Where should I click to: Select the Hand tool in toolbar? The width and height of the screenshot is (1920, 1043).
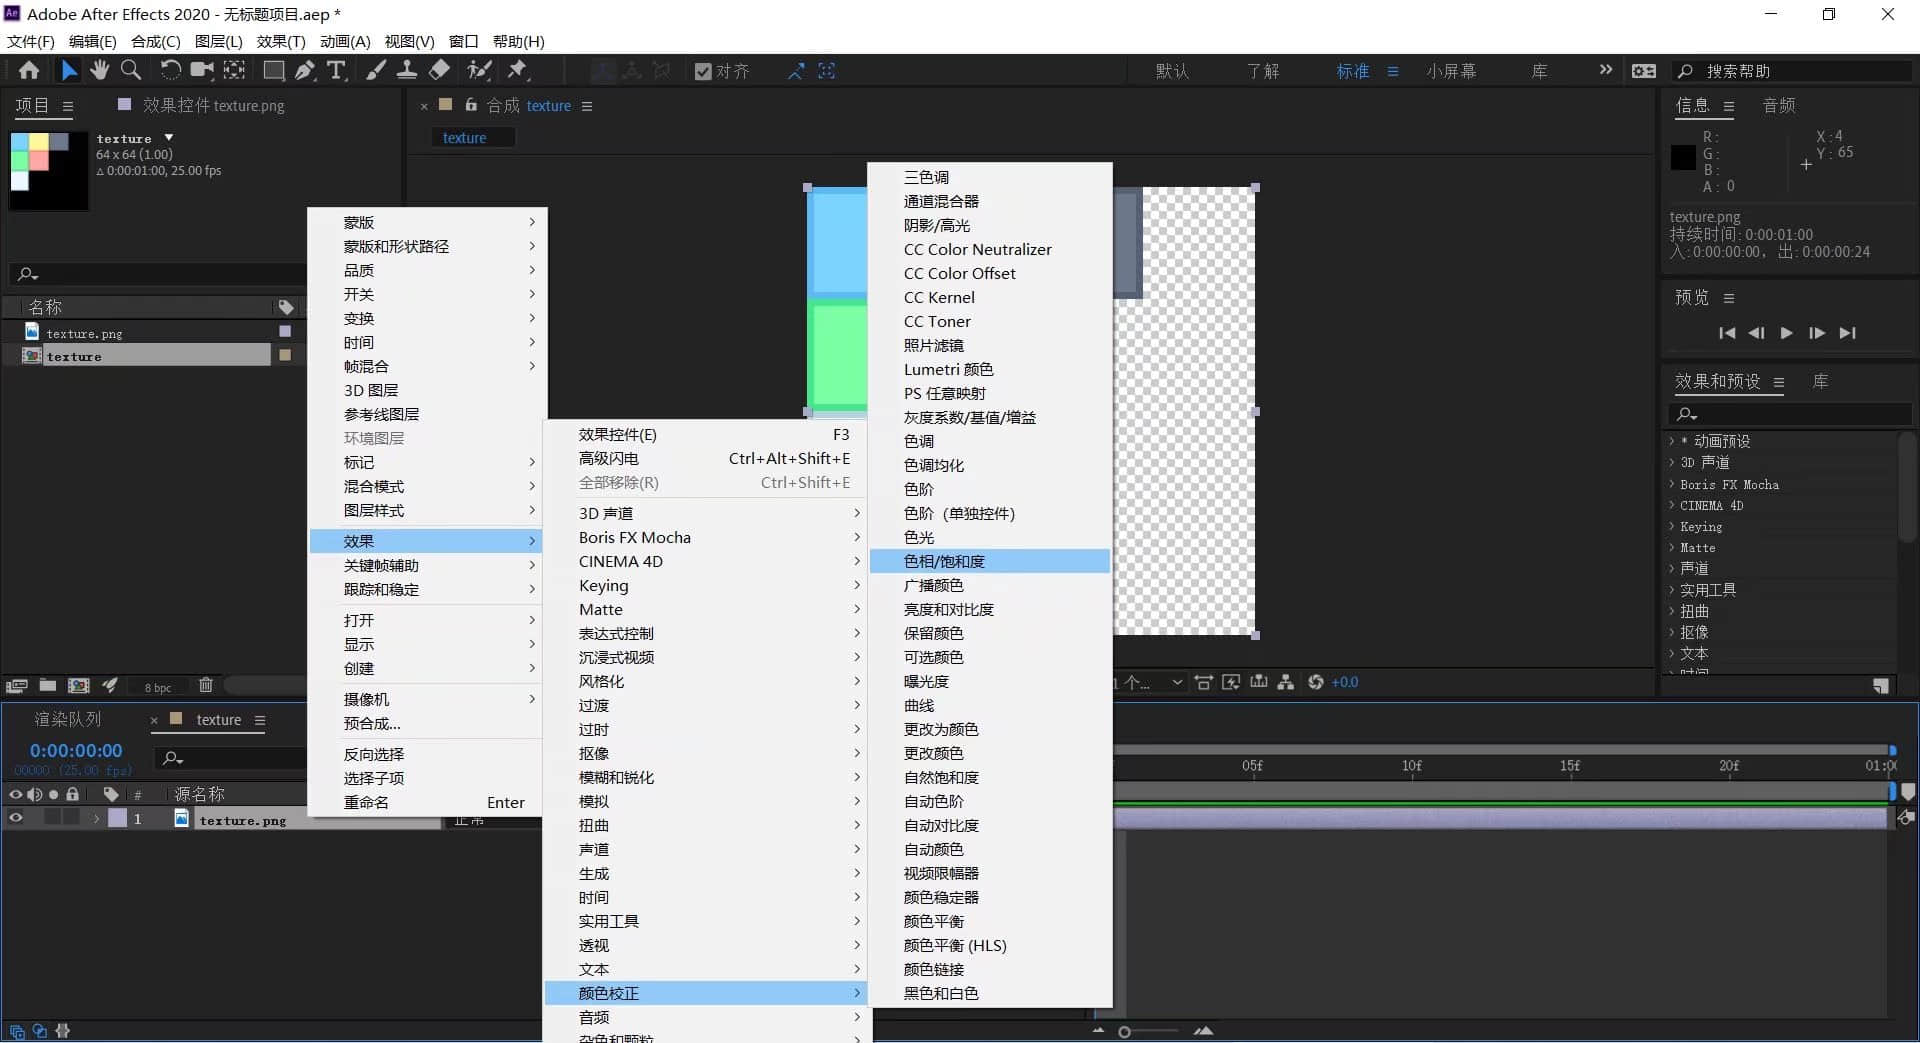(x=99, y=70)
